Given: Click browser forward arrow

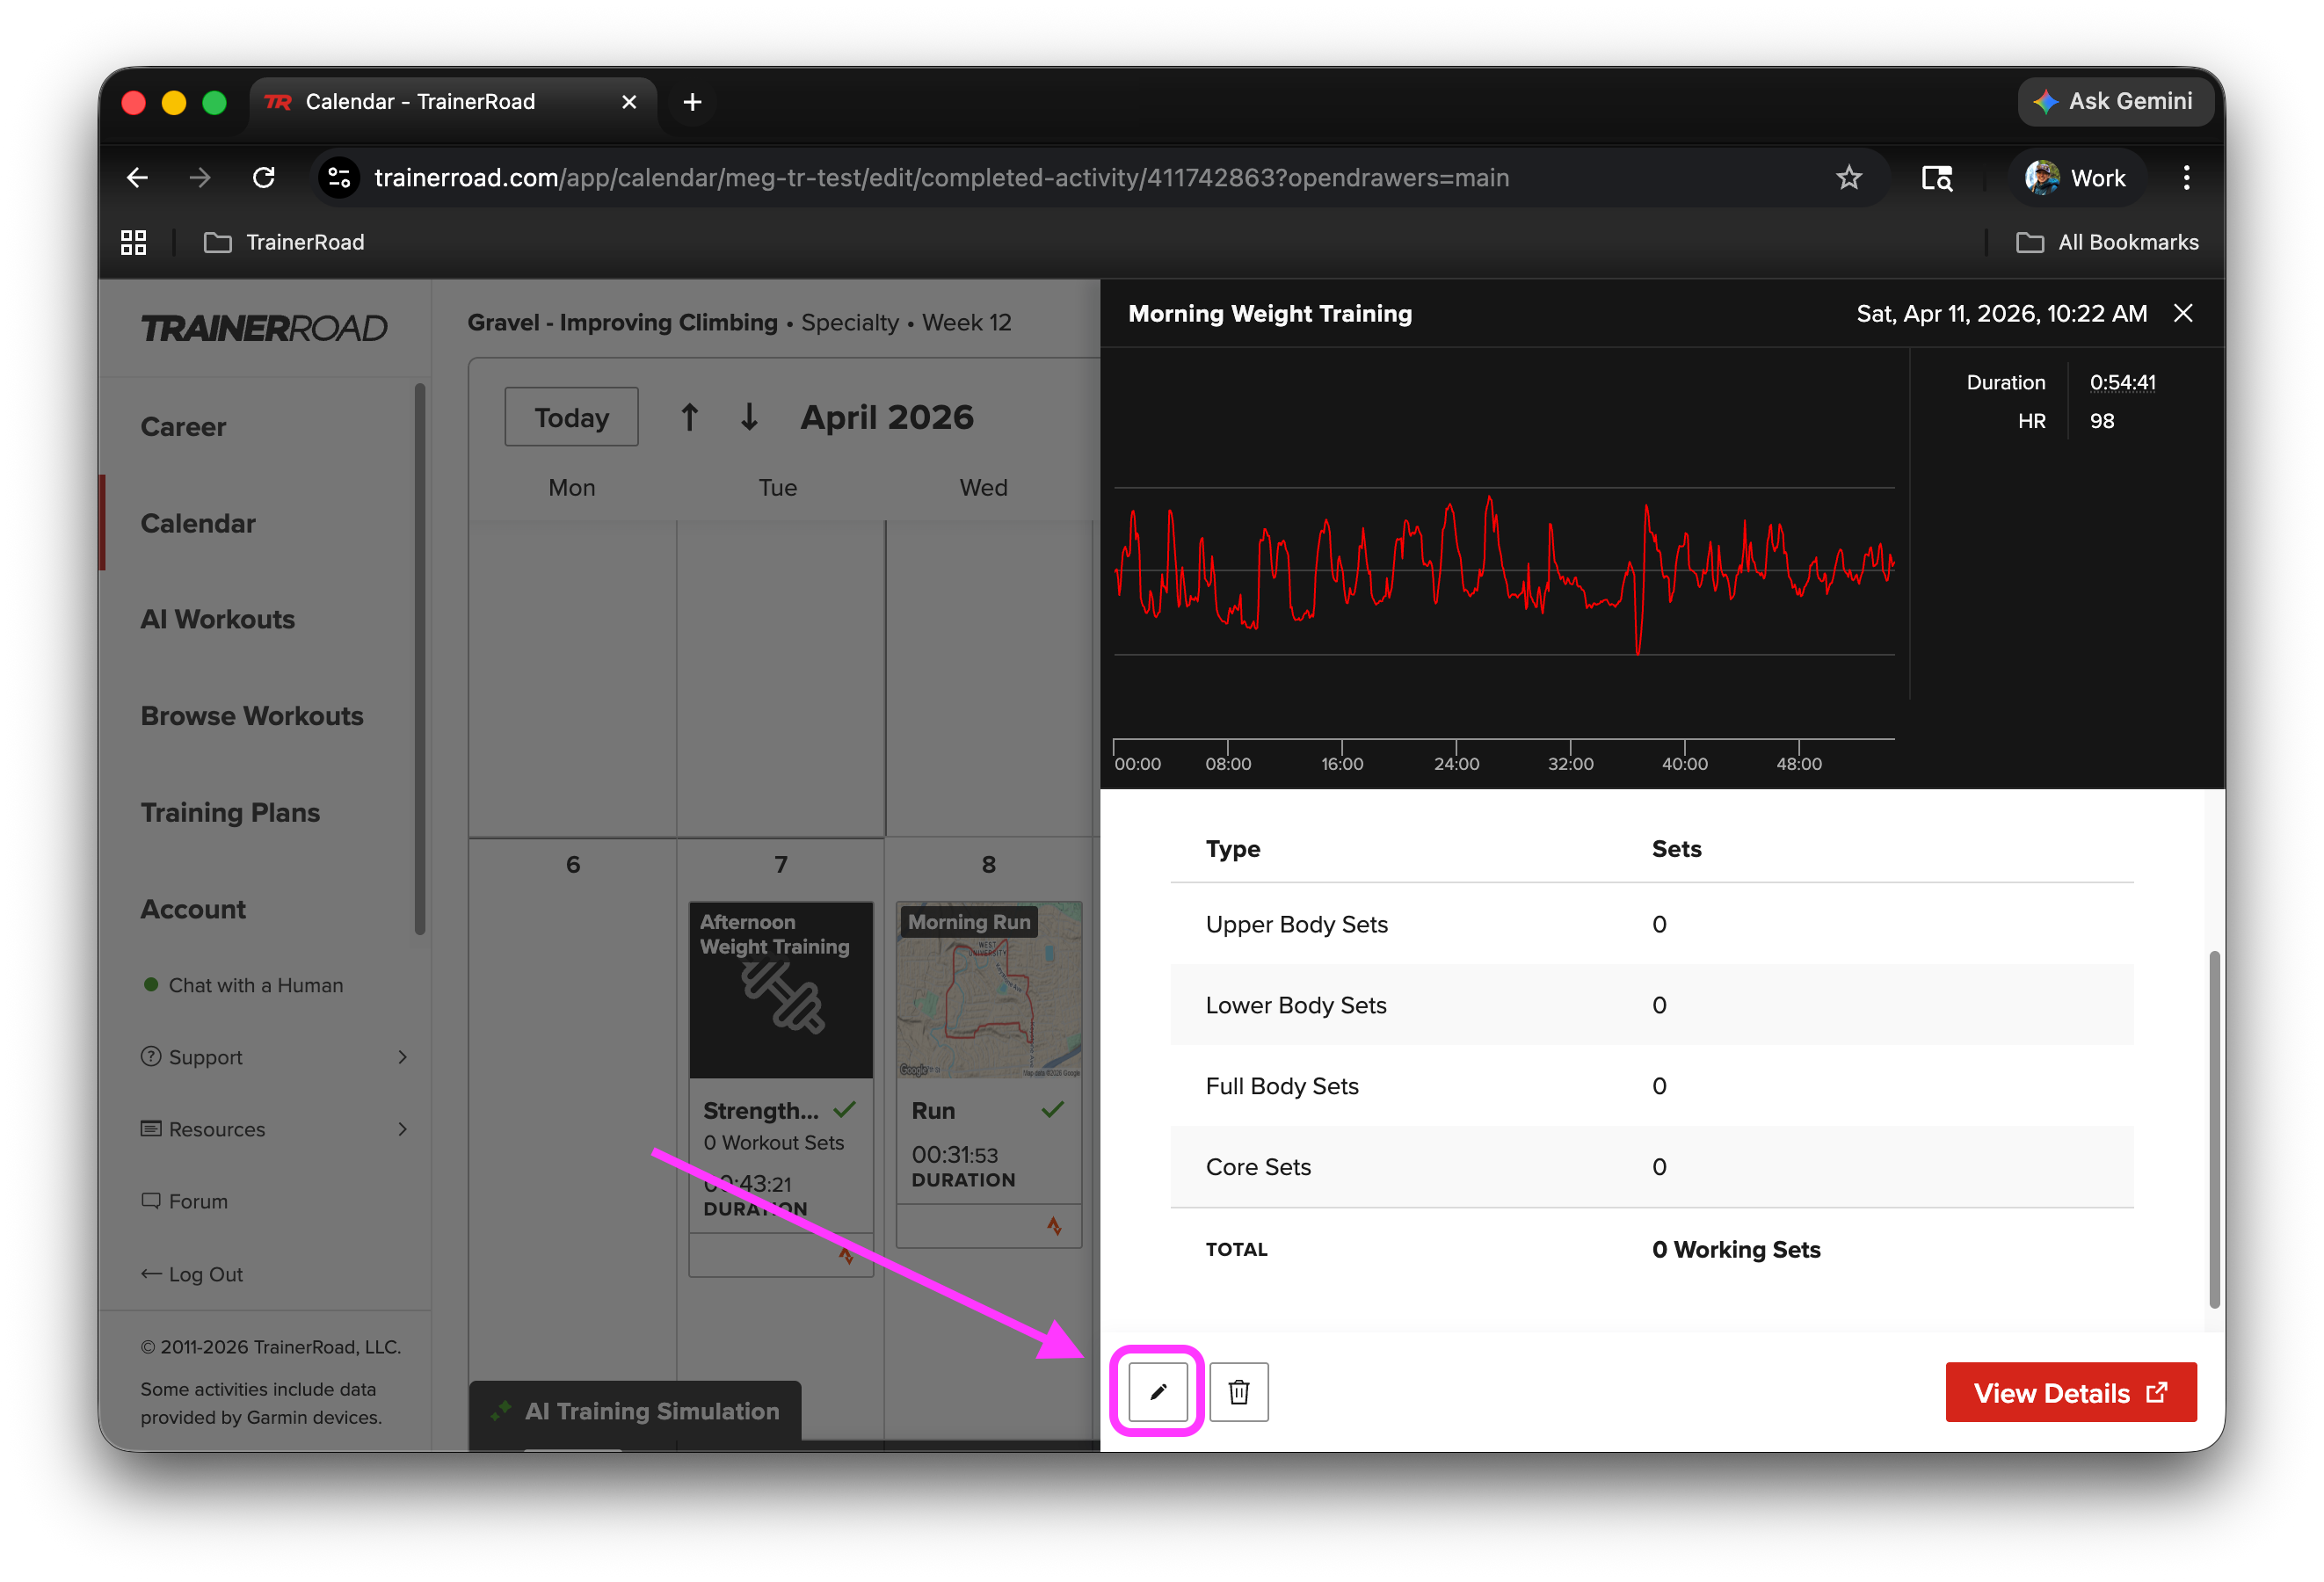Looking at the screenshot, I should pos(200,178).
